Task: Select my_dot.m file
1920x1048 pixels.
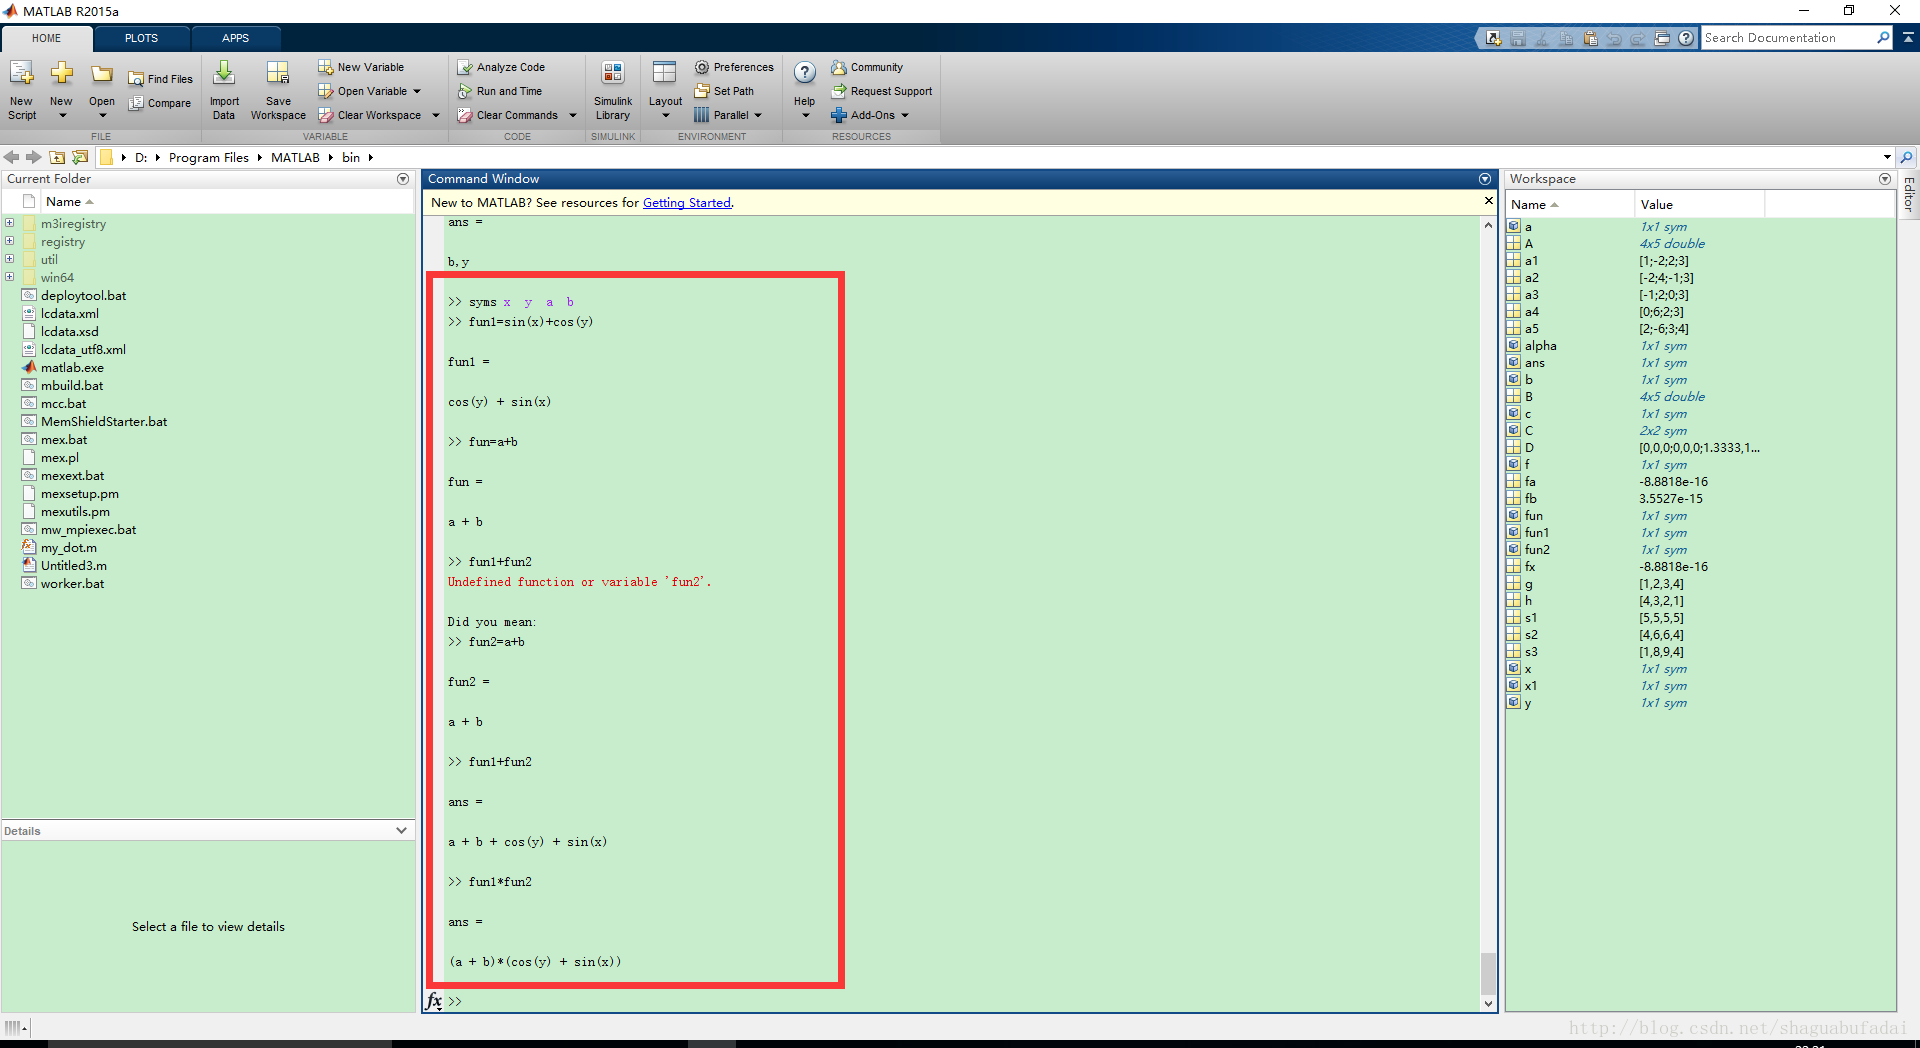Action: pyautogui.click(x=69, y=547)
